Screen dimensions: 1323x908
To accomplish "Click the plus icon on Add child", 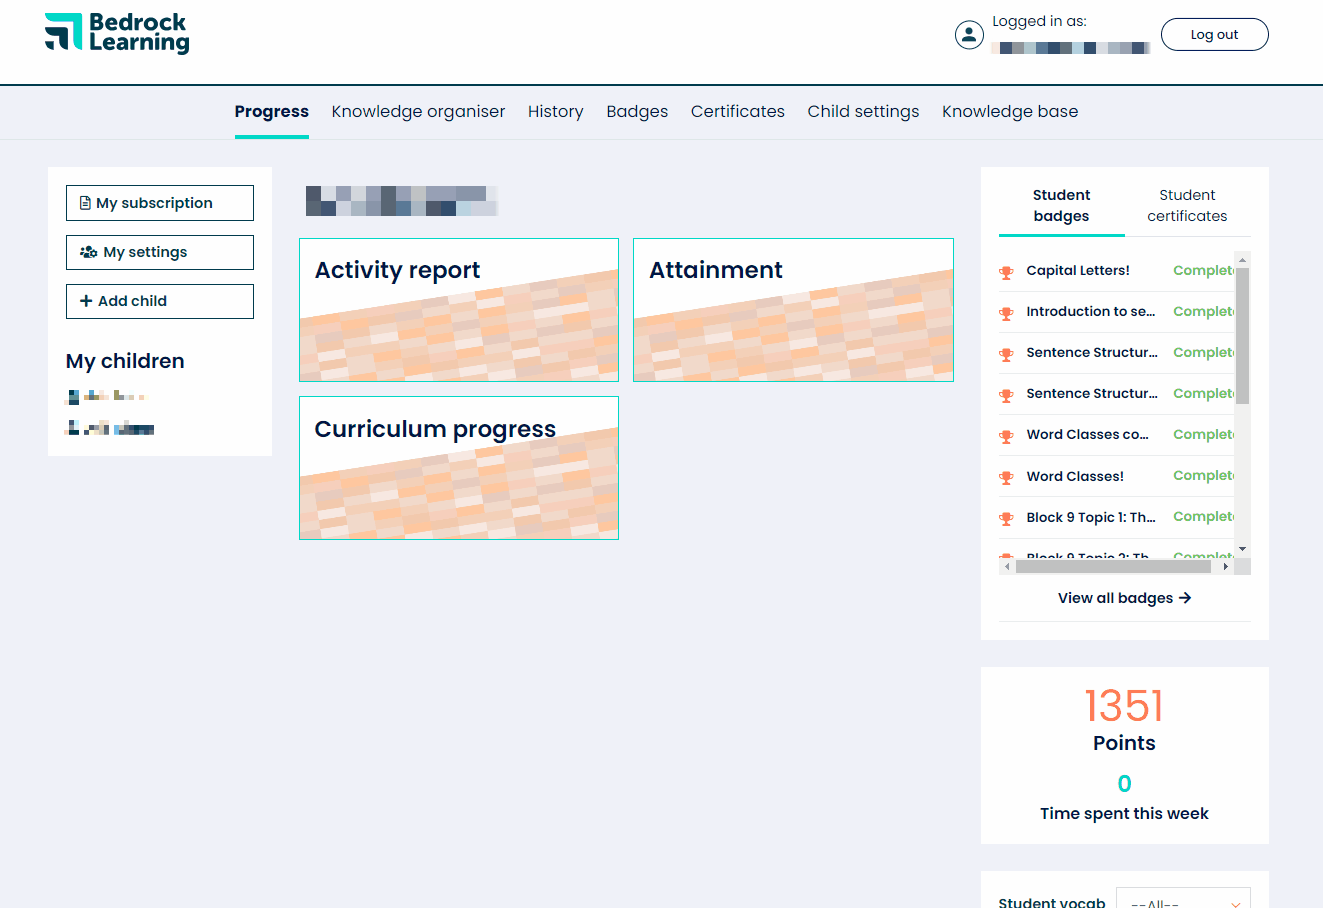I will 84,301.
